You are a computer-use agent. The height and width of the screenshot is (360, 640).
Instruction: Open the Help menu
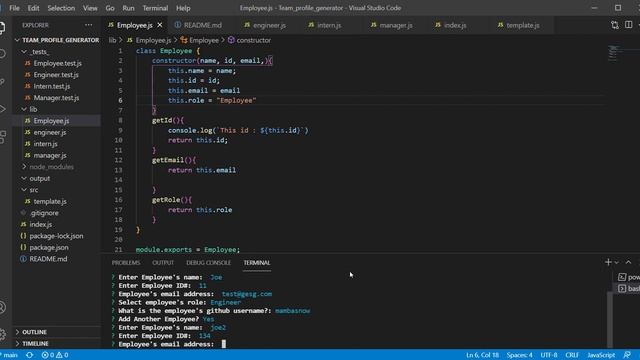(183, 8)
